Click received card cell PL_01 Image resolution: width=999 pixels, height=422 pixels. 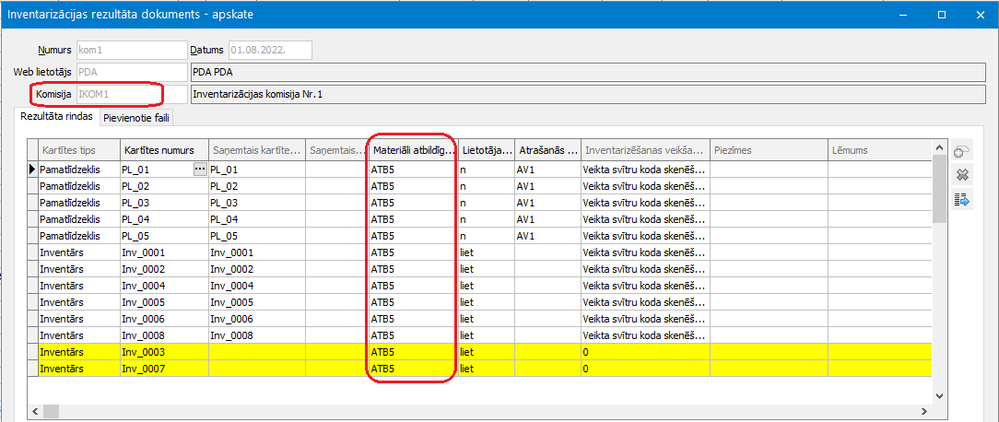(257, 169)
